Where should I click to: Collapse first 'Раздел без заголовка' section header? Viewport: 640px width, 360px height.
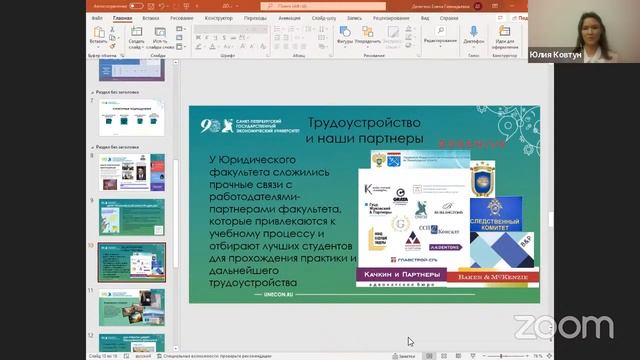coord(92,93)
